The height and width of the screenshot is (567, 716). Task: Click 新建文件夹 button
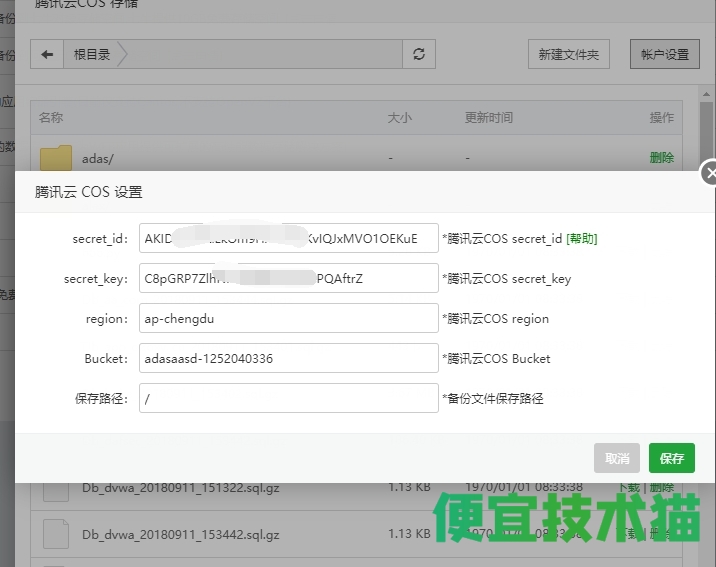[x=569, y=54]
